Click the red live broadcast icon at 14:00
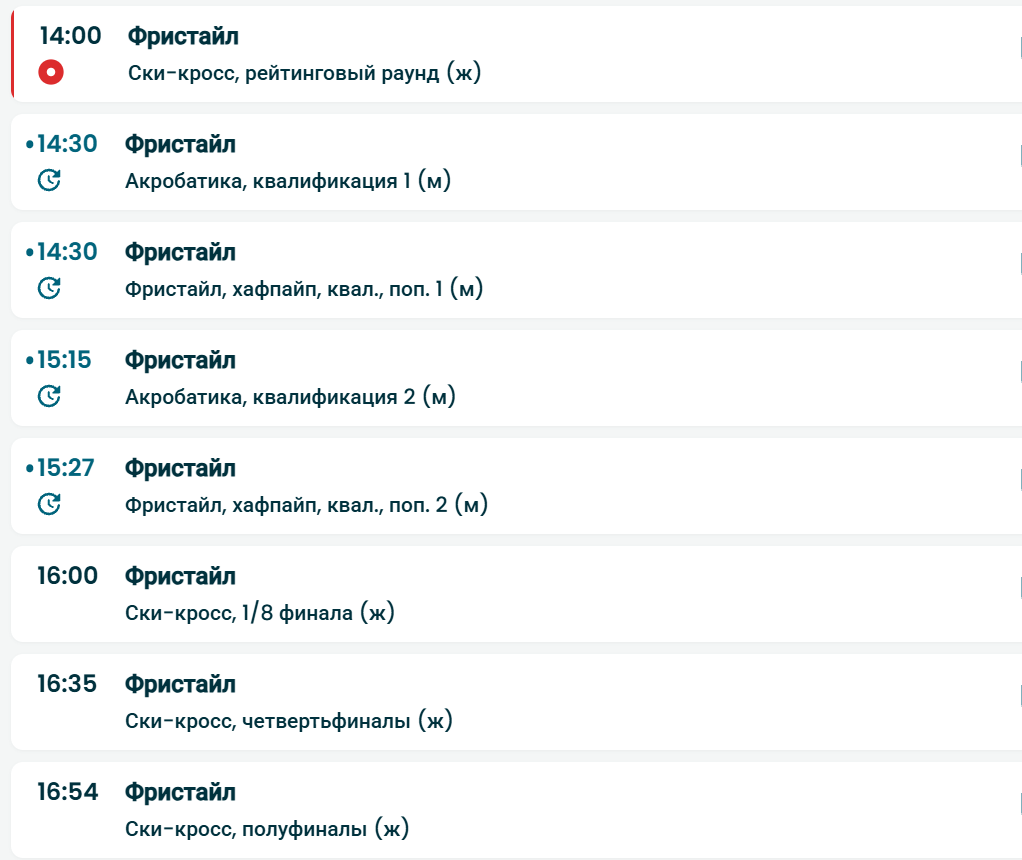 pyautogui.click(x=51, y=72)
